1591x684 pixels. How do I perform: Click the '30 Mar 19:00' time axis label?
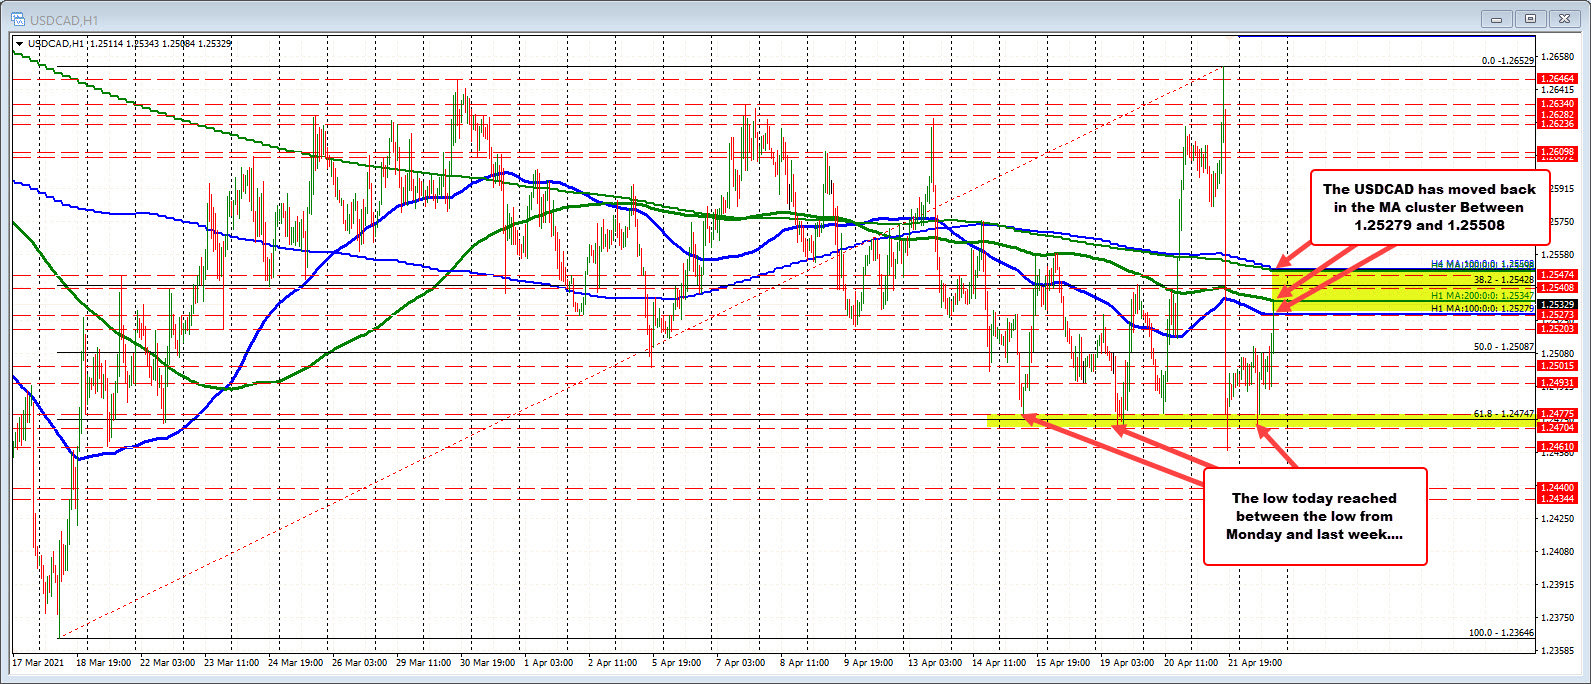(x=488, y=662)
